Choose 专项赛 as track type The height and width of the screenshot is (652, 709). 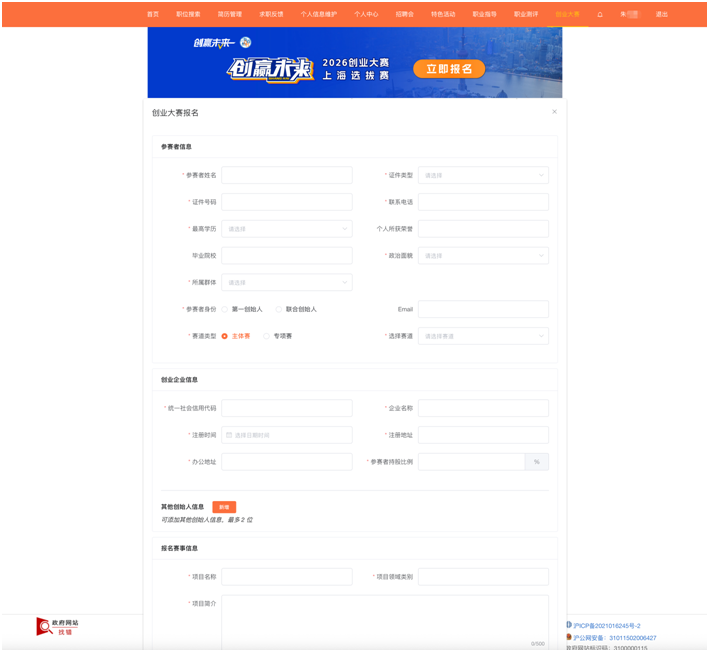(x=267, y=336)
